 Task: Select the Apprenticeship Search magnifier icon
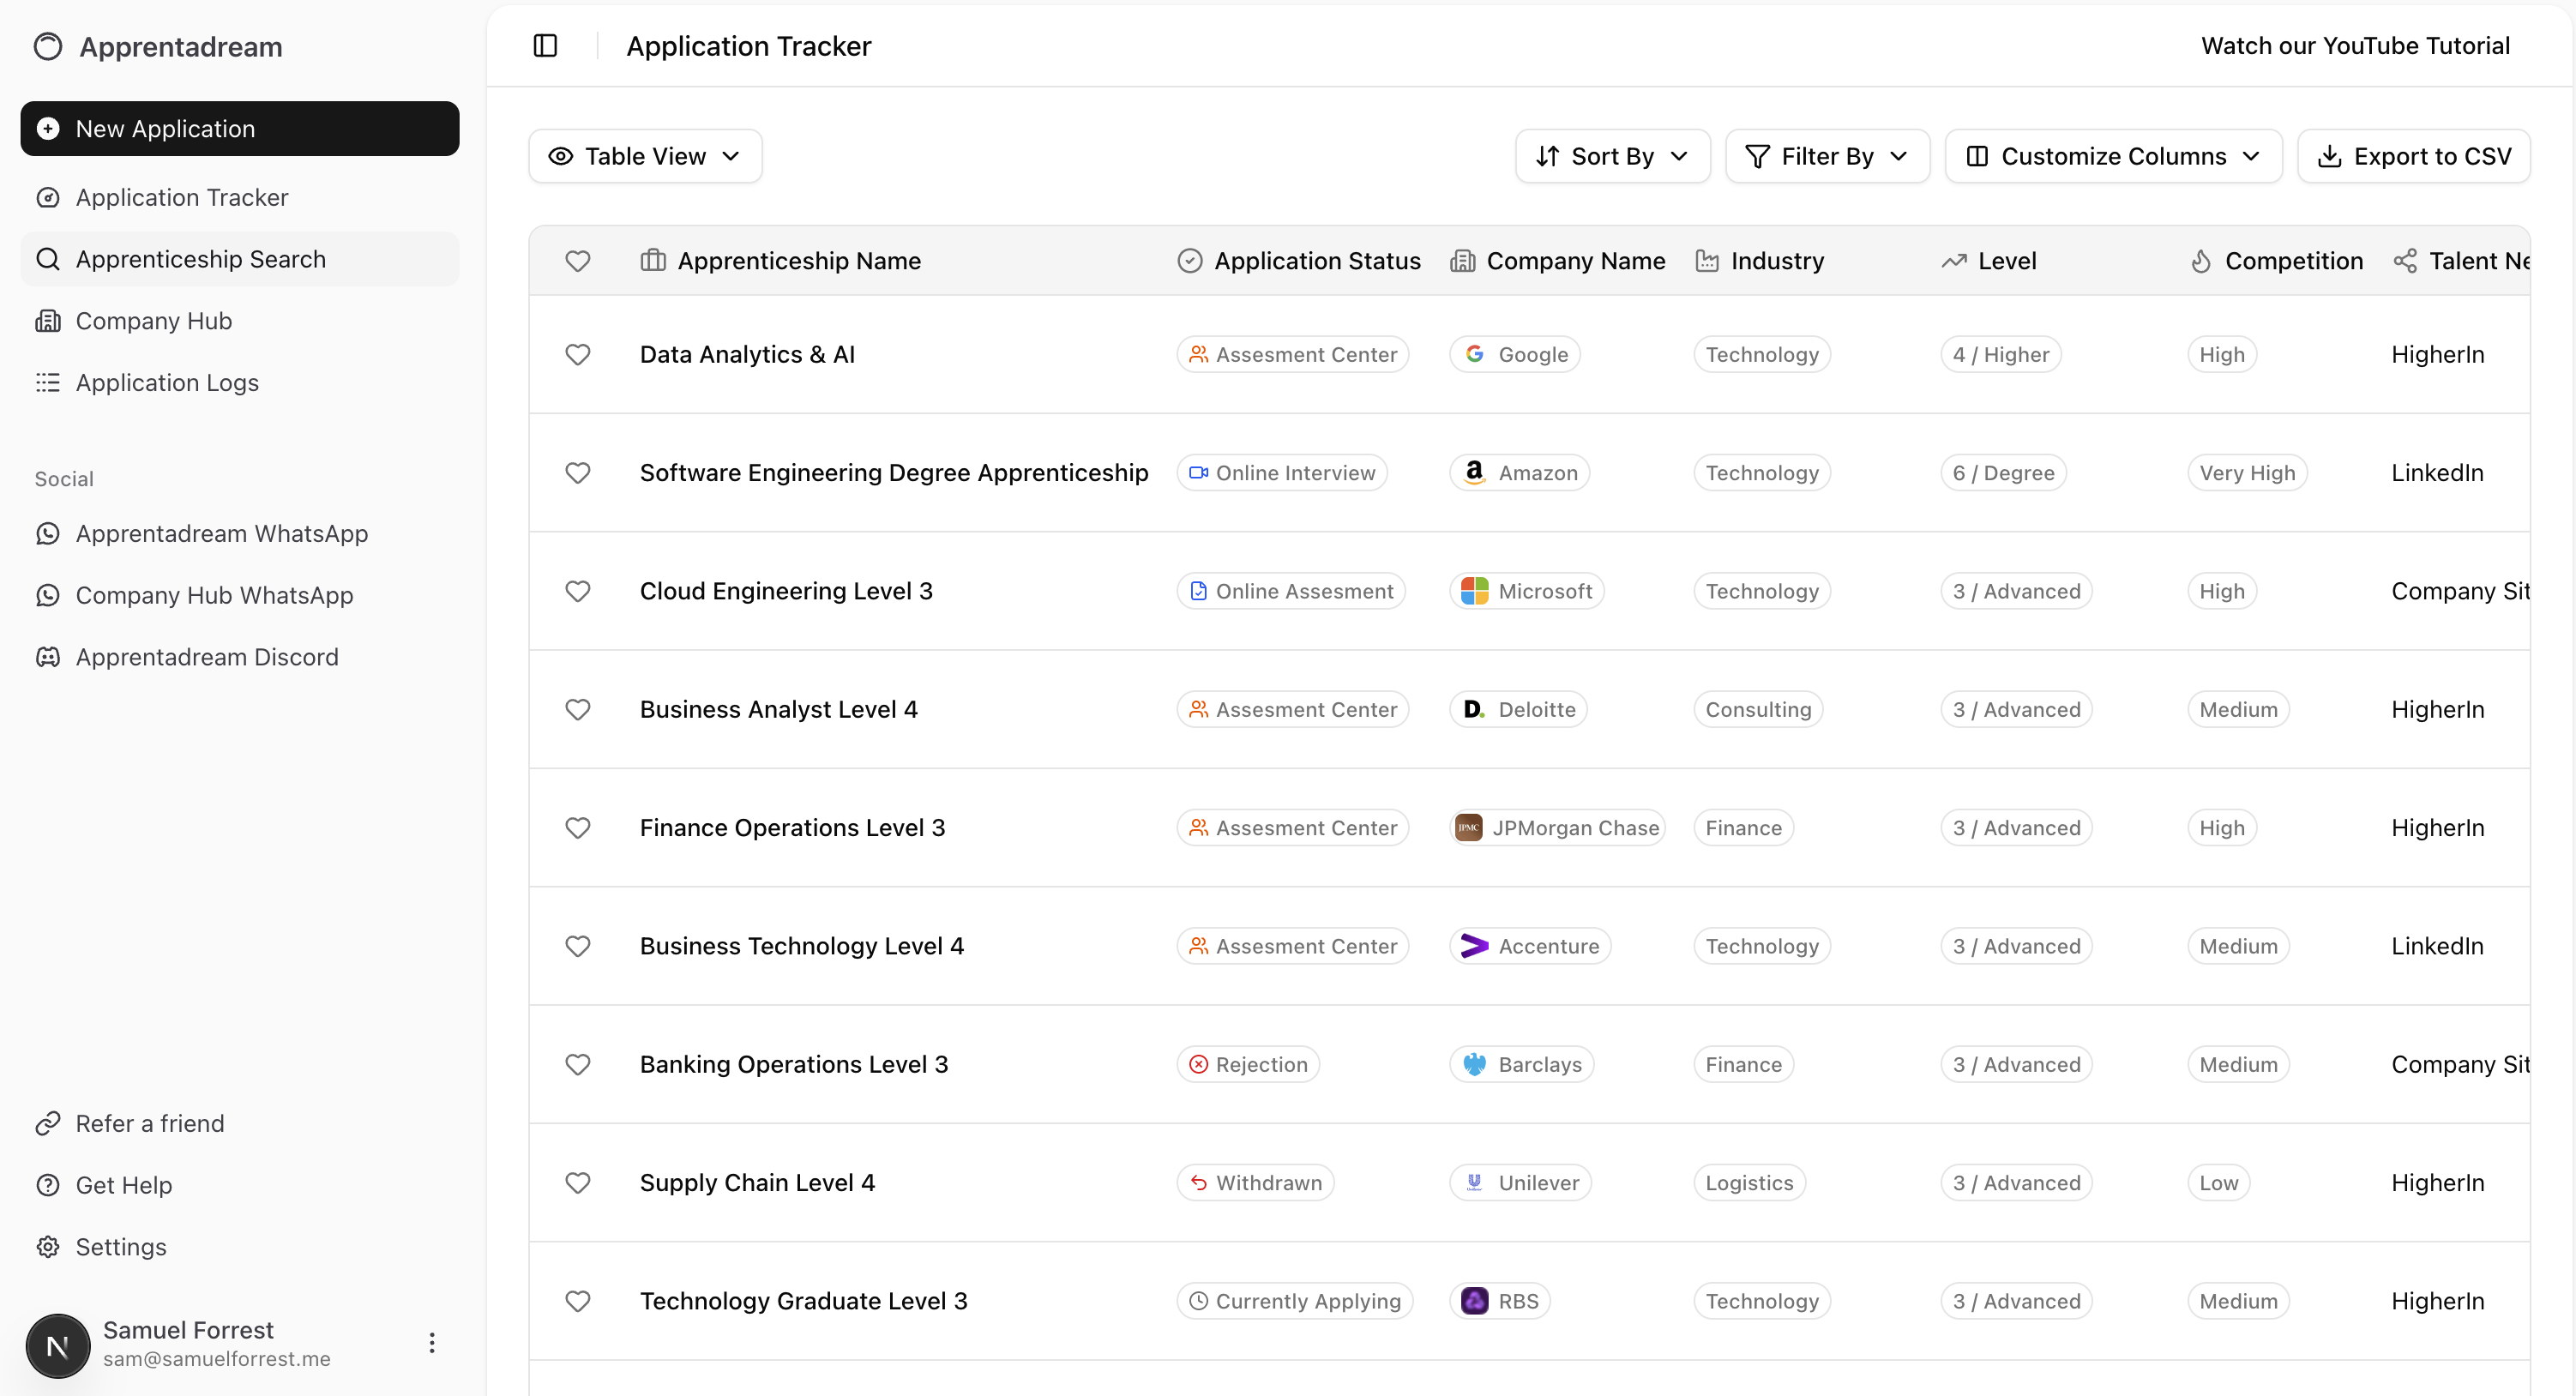pos(49,258)
